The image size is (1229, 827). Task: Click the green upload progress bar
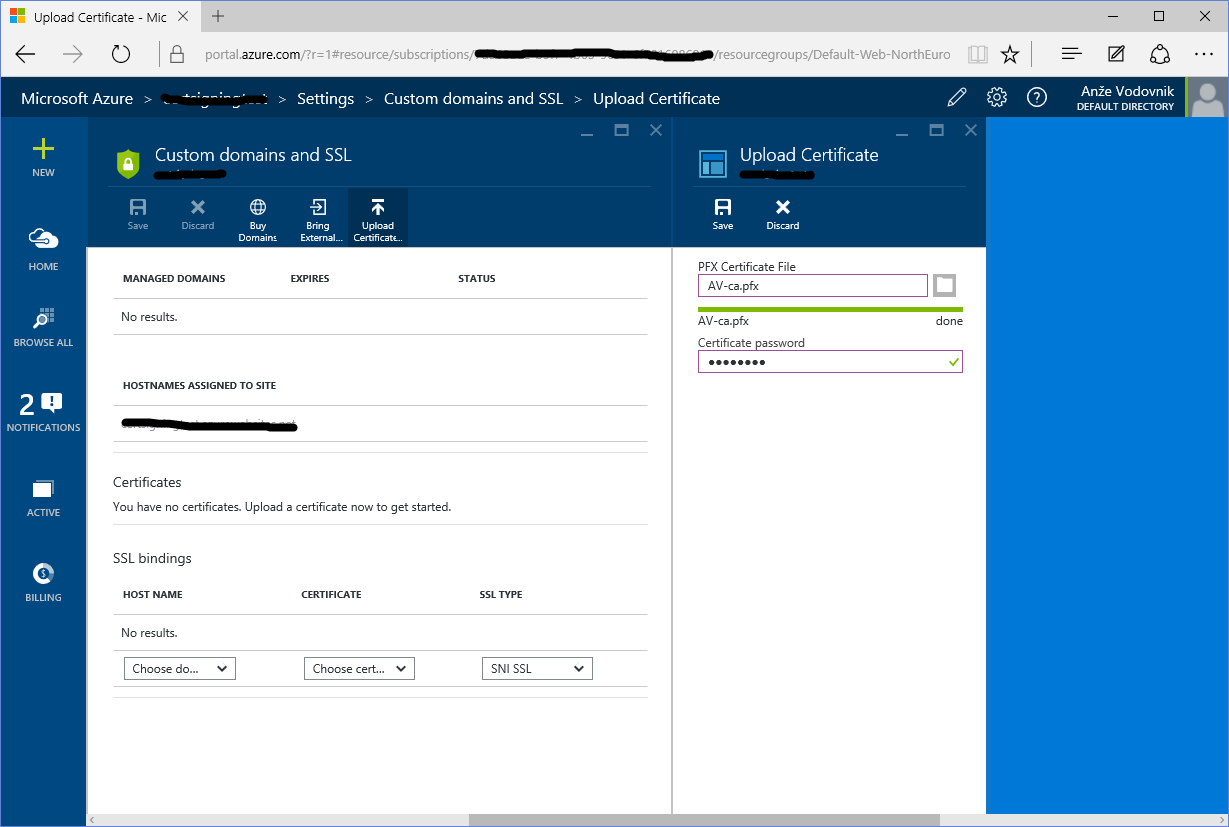[830, 309]
